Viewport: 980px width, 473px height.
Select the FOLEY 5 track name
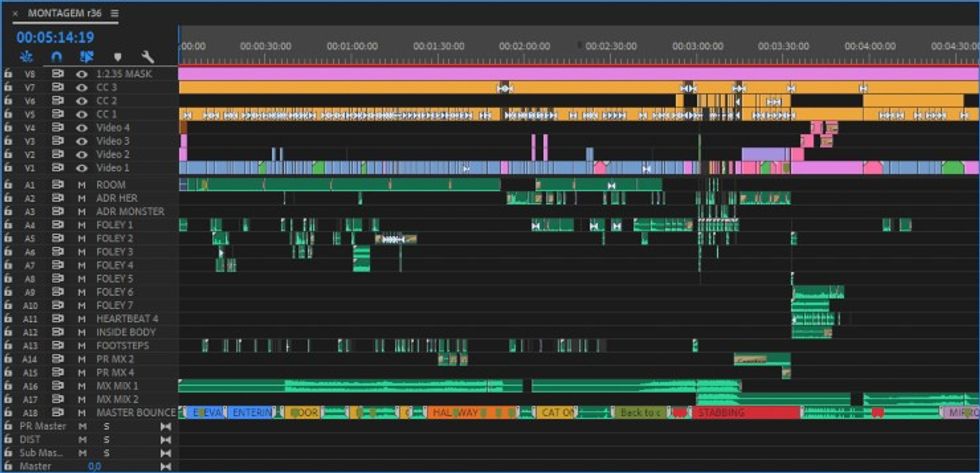(114, 279)
